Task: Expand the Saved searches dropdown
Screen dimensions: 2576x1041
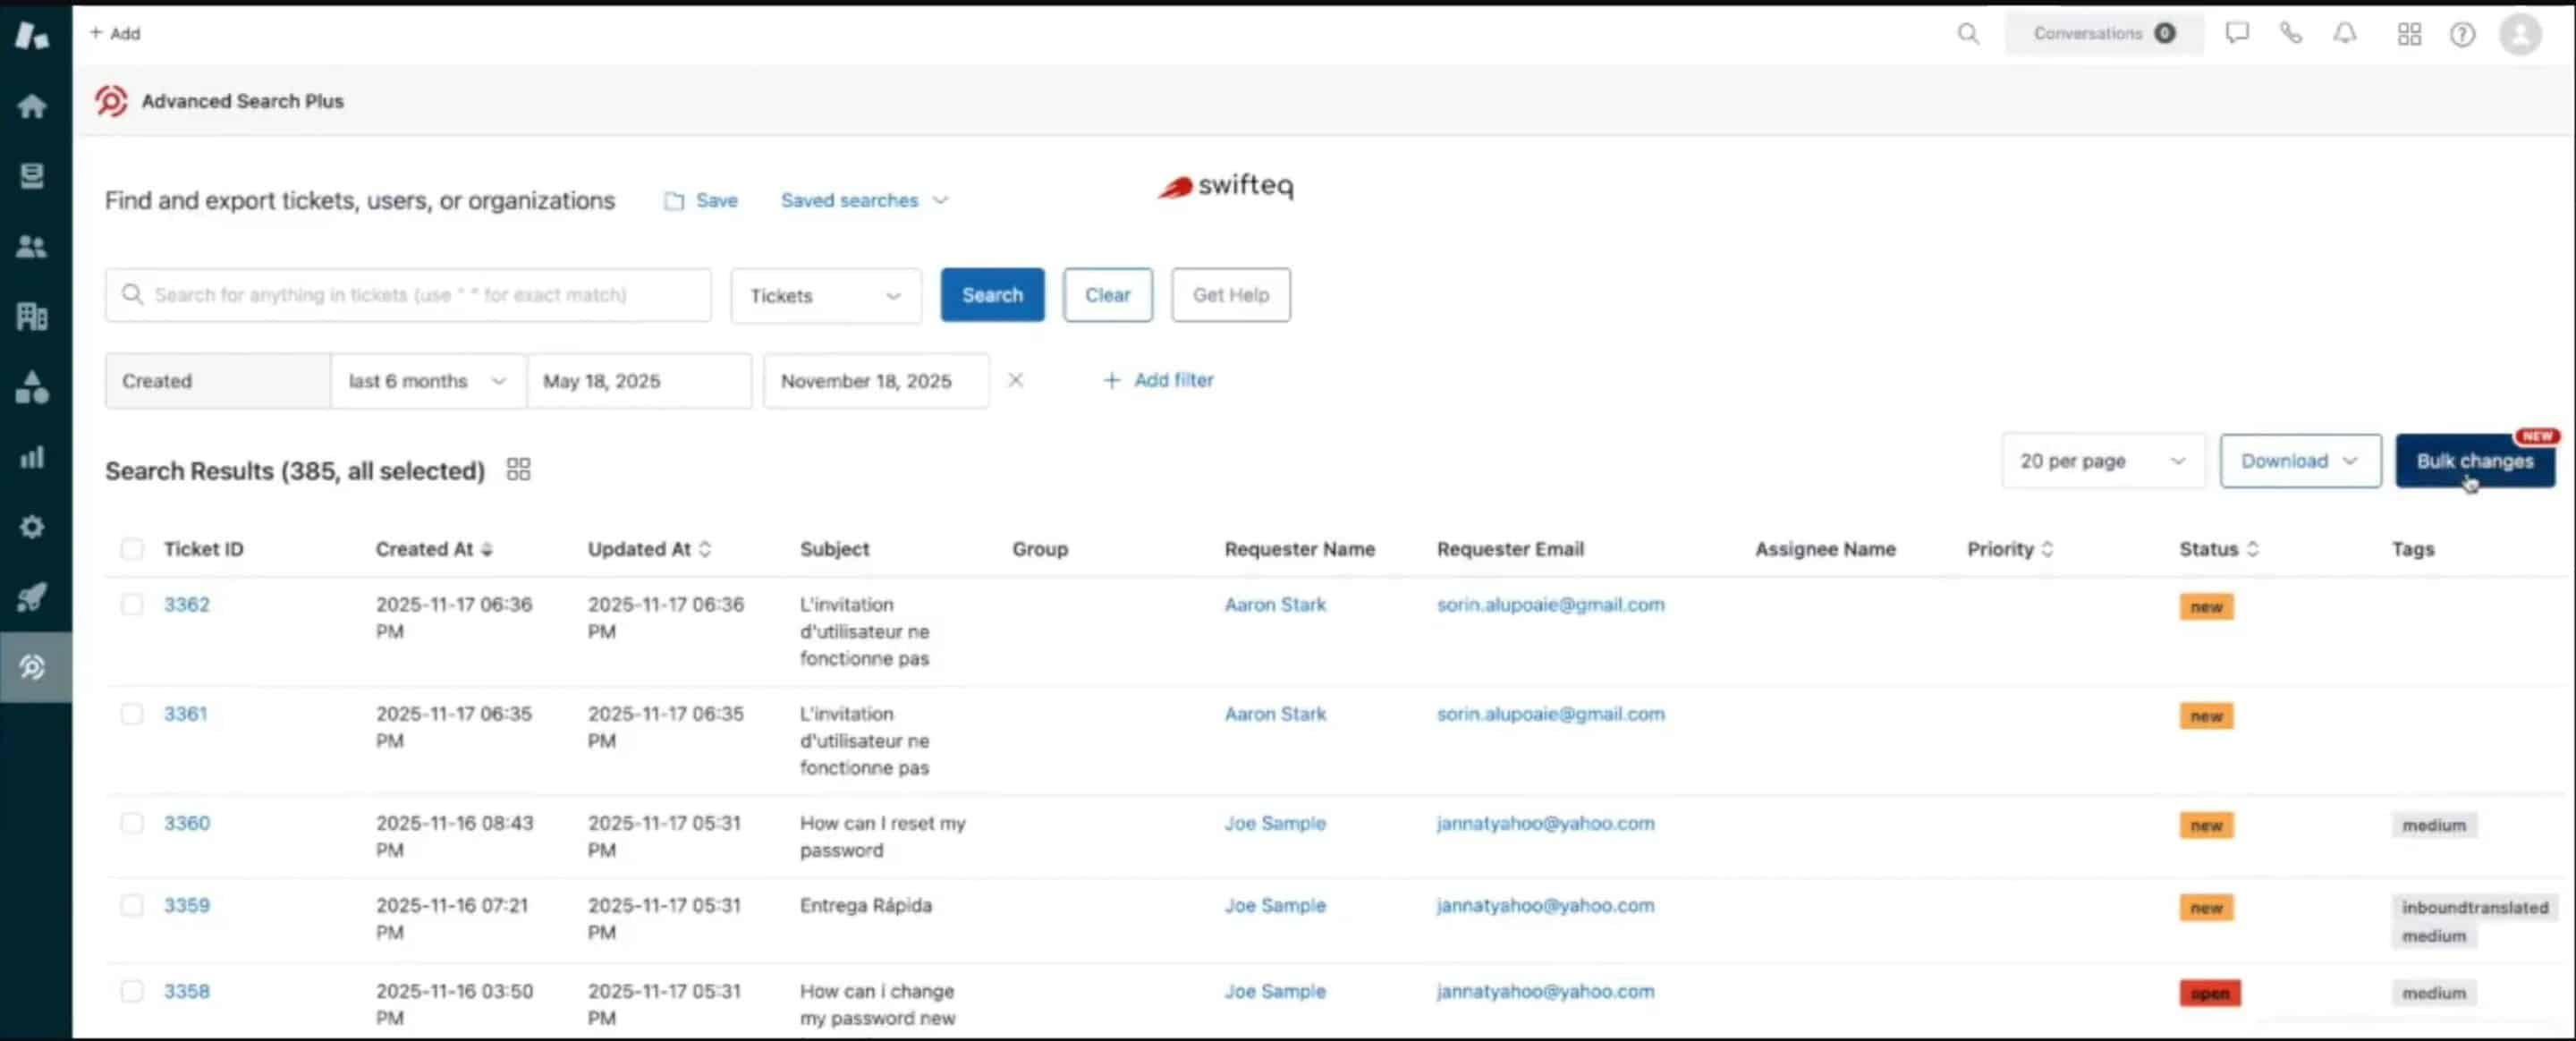Action: 864,201
